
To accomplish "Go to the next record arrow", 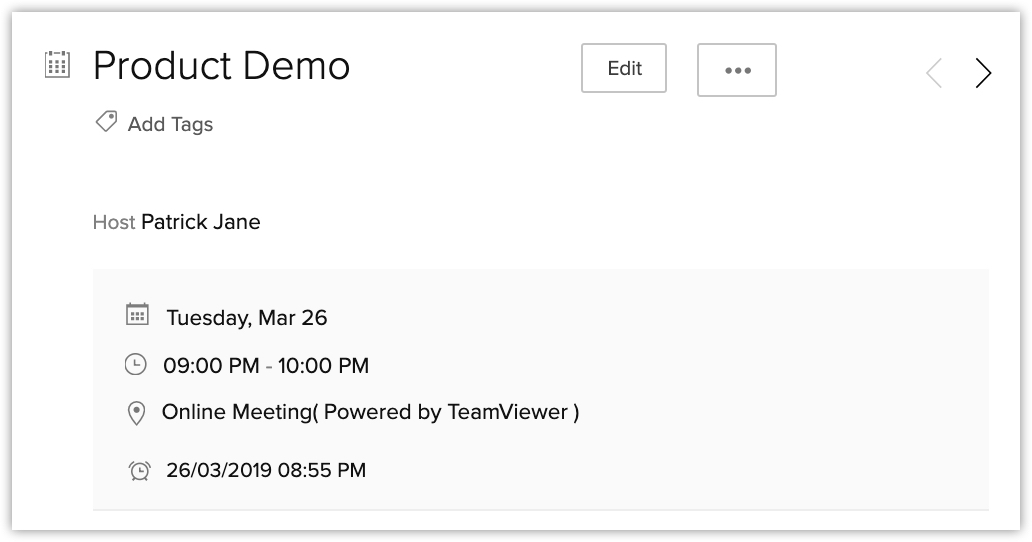I will 983,73.
